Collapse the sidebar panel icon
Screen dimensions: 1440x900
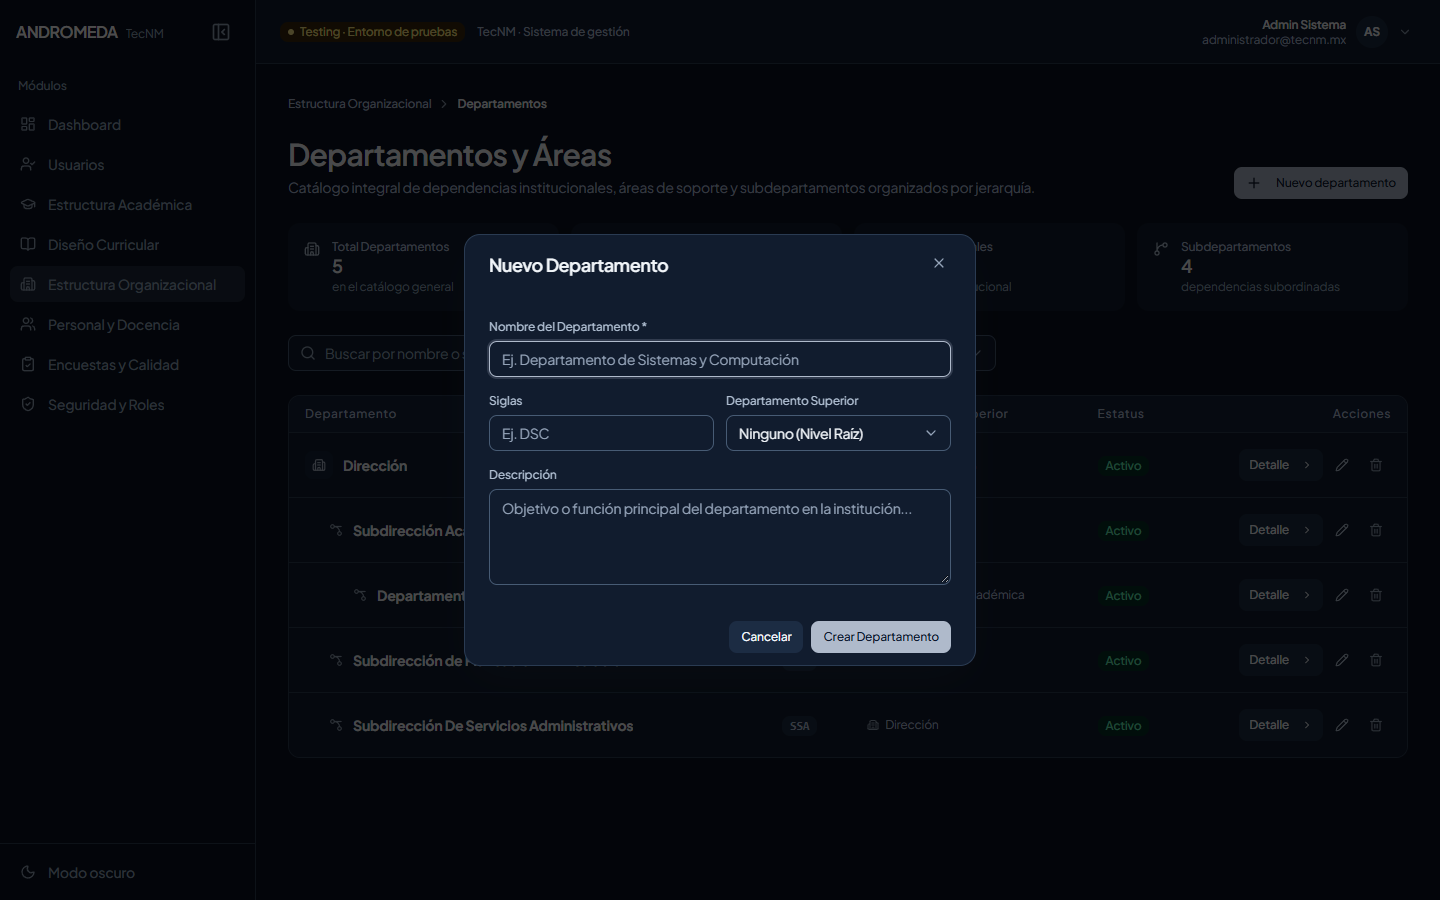(x=221, y=32)
